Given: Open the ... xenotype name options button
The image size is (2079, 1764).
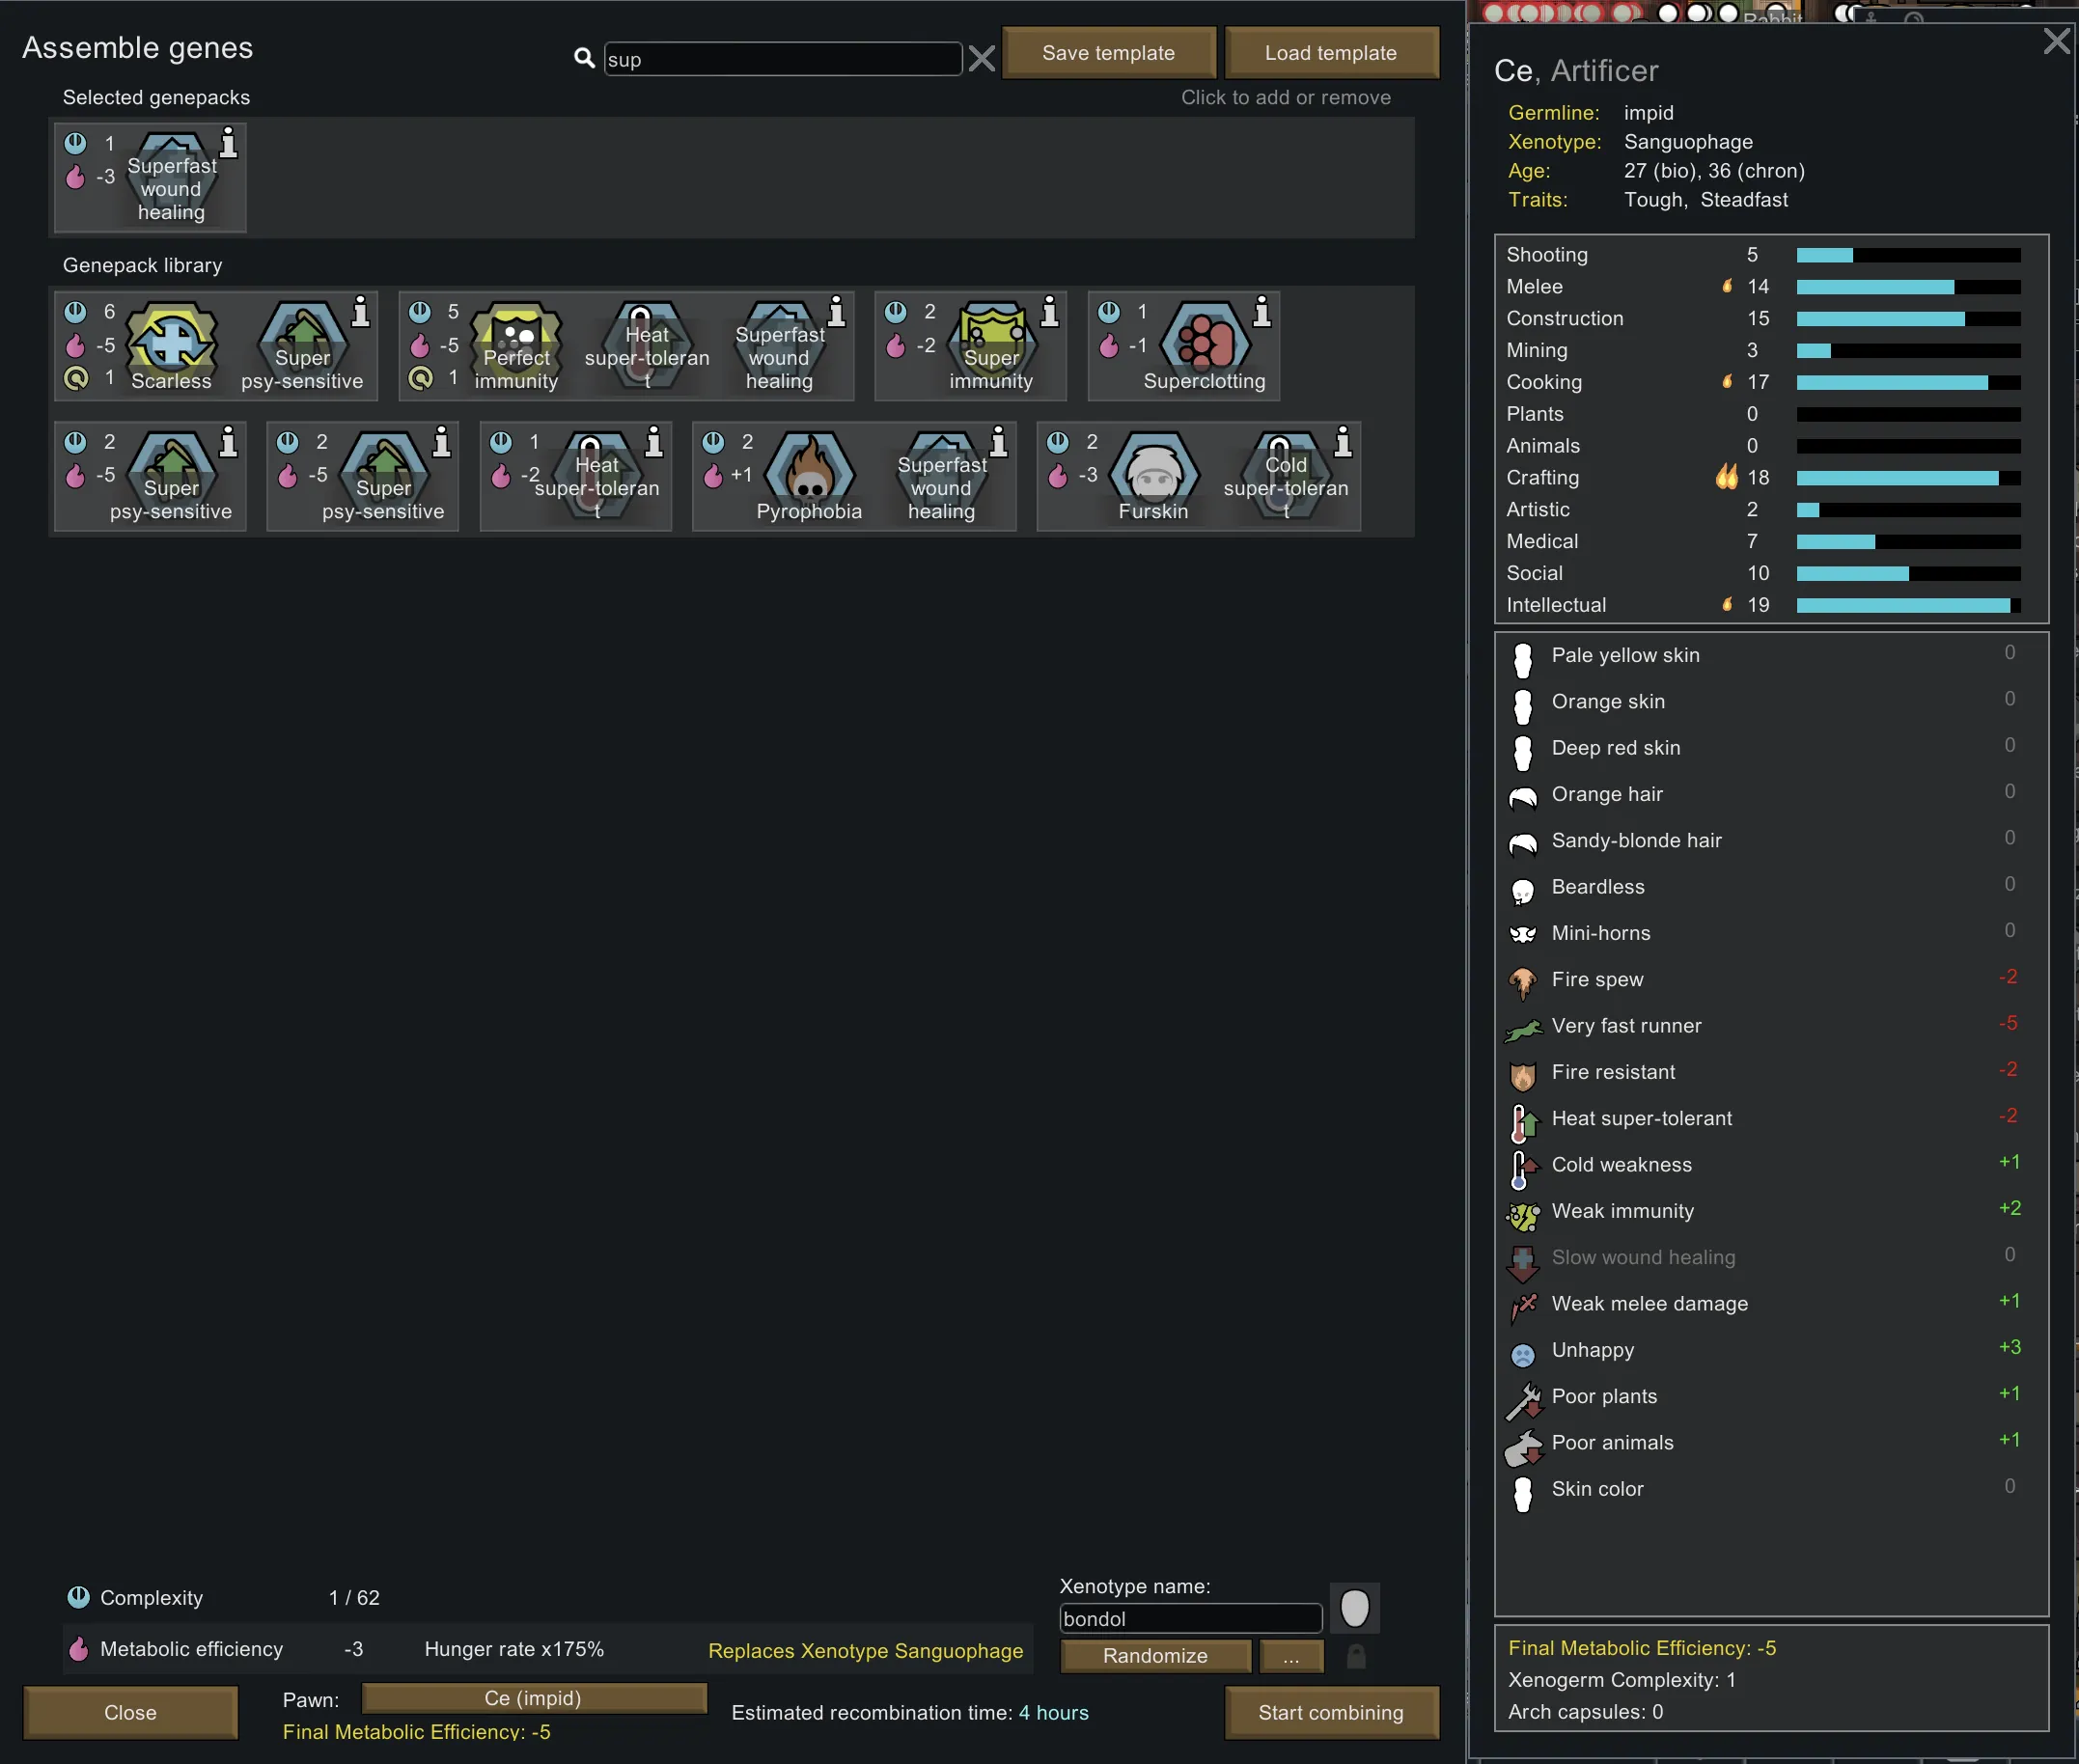Looking at the screenshot, I should 1291,1657.
